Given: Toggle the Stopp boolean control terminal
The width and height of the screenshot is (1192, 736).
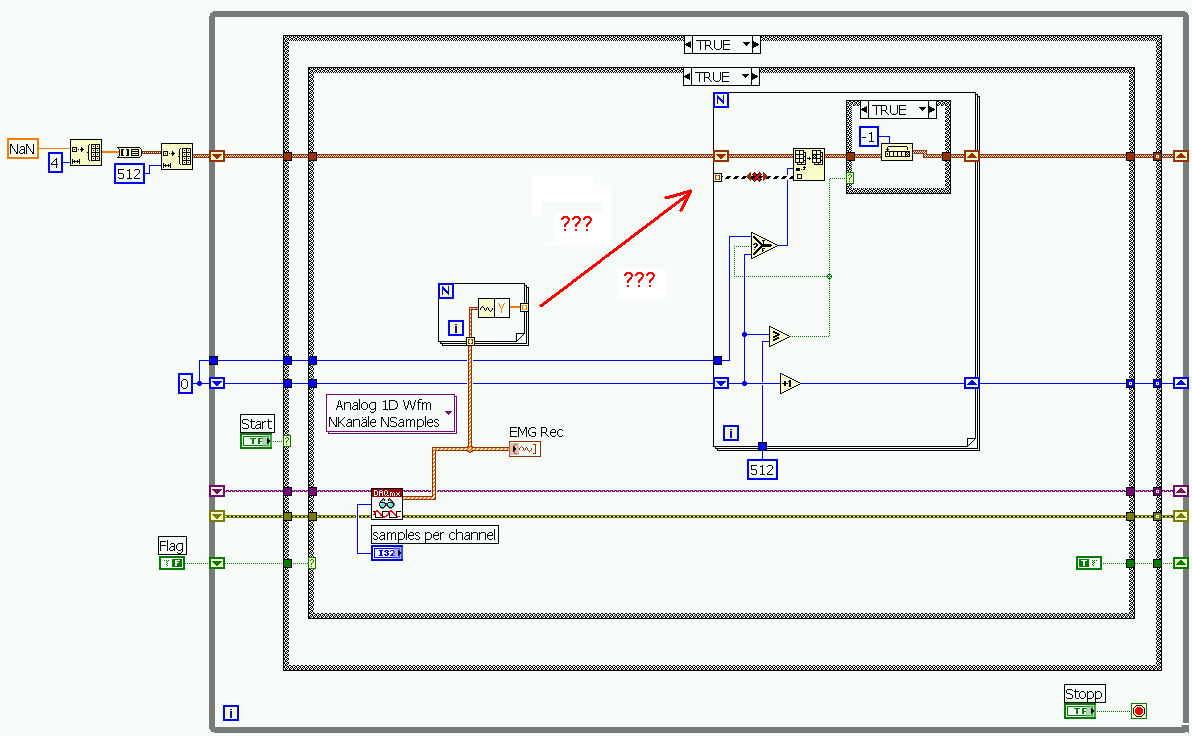Looking at the screenshot, I should (1080, 712).
